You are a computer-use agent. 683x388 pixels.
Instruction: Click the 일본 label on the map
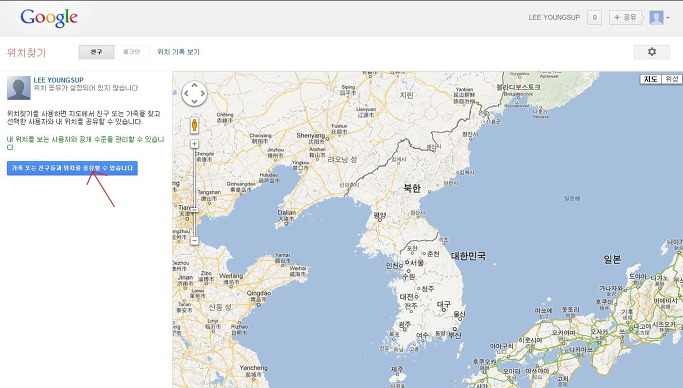[x=612, y=260]
